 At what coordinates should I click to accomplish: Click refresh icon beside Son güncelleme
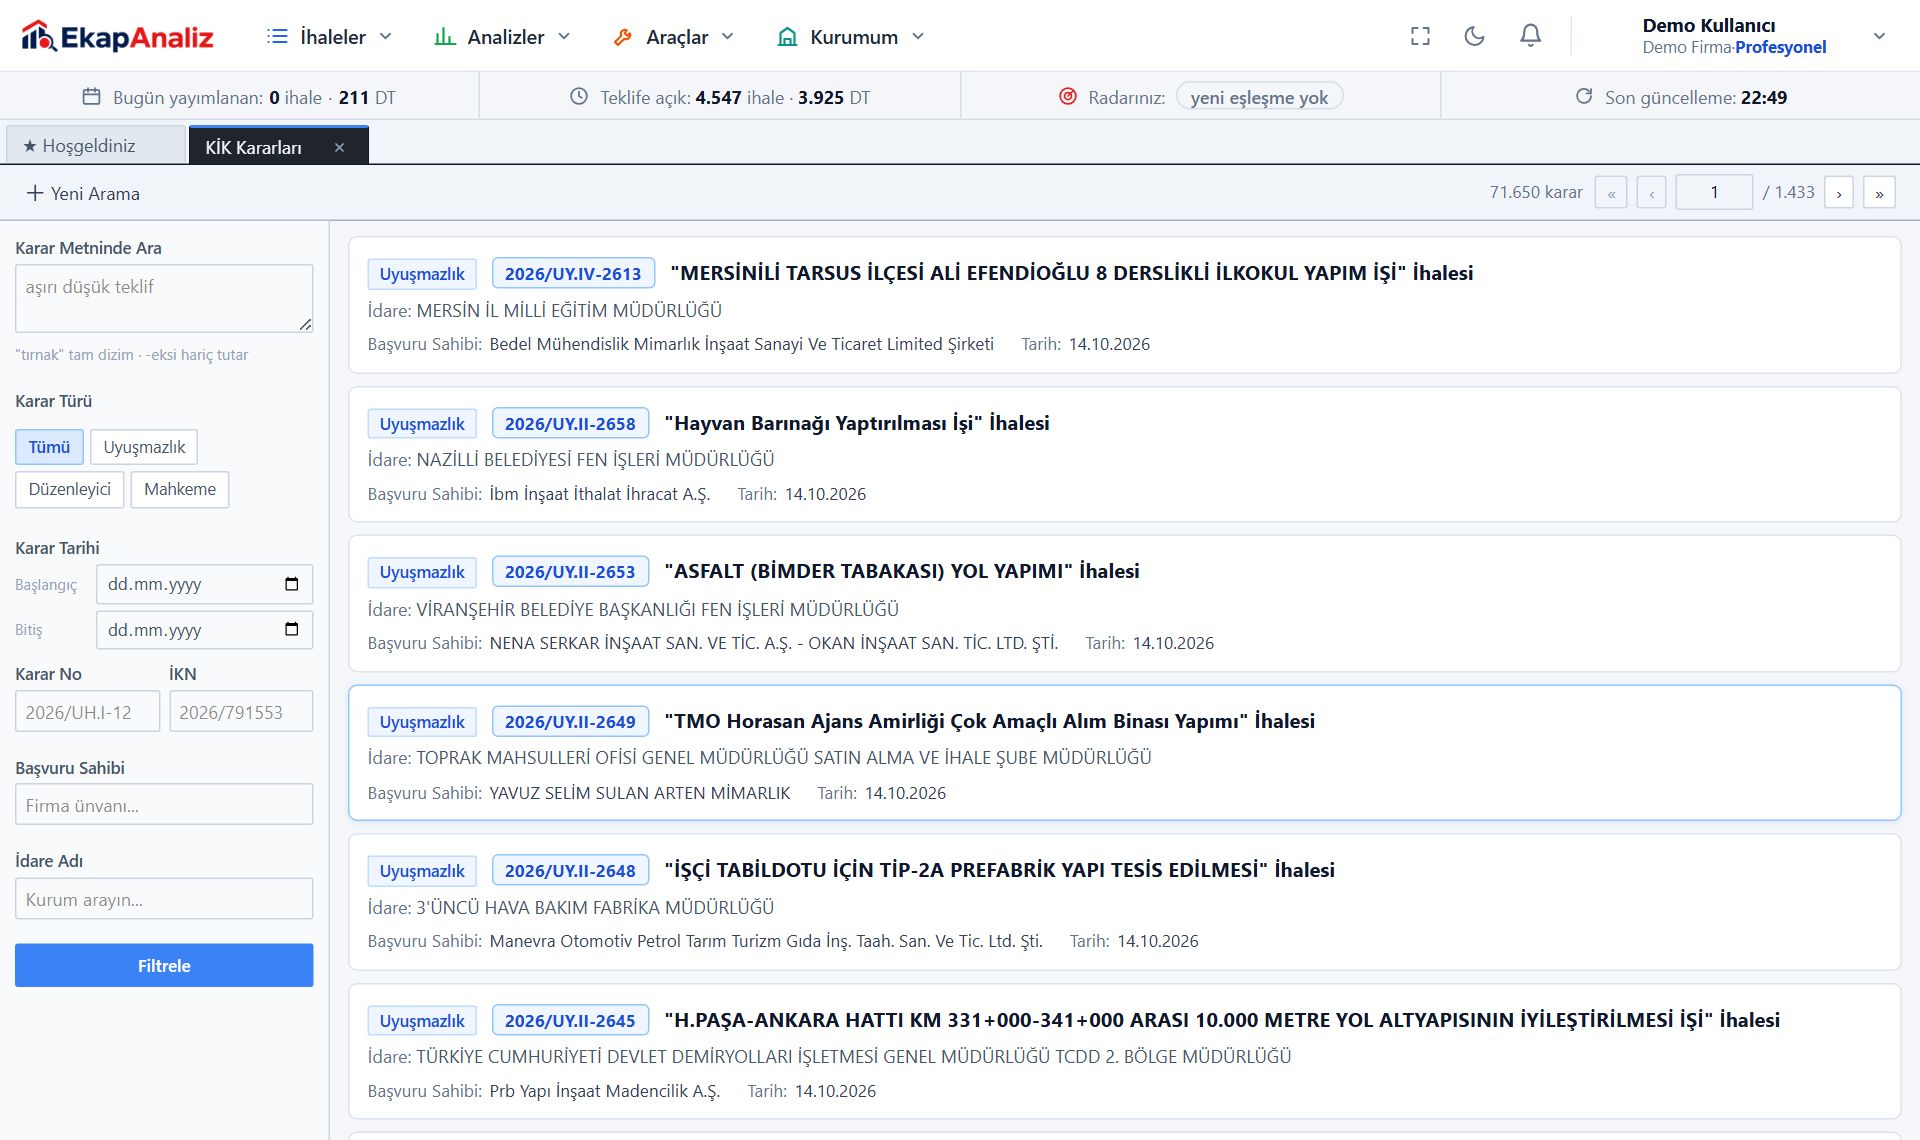1584,97
